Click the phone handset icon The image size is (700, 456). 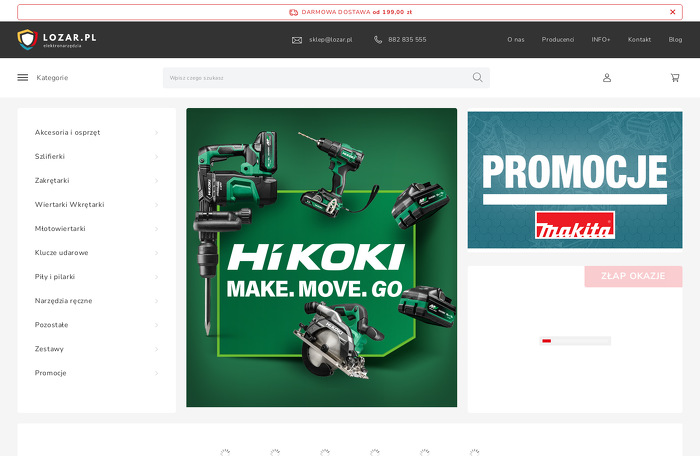coord(378,40)
